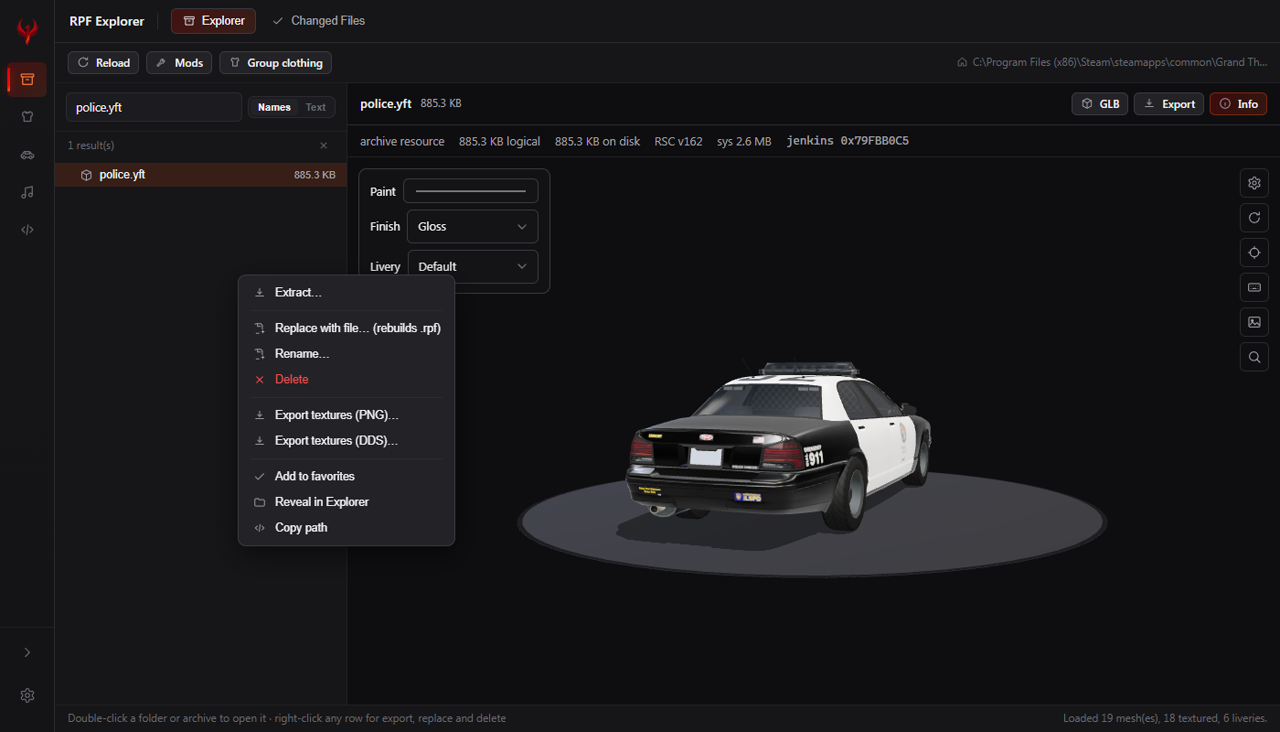This screenshot has width=1280, height=732.
Task: Open the Paint color swatch
Action: pos(470,191)
